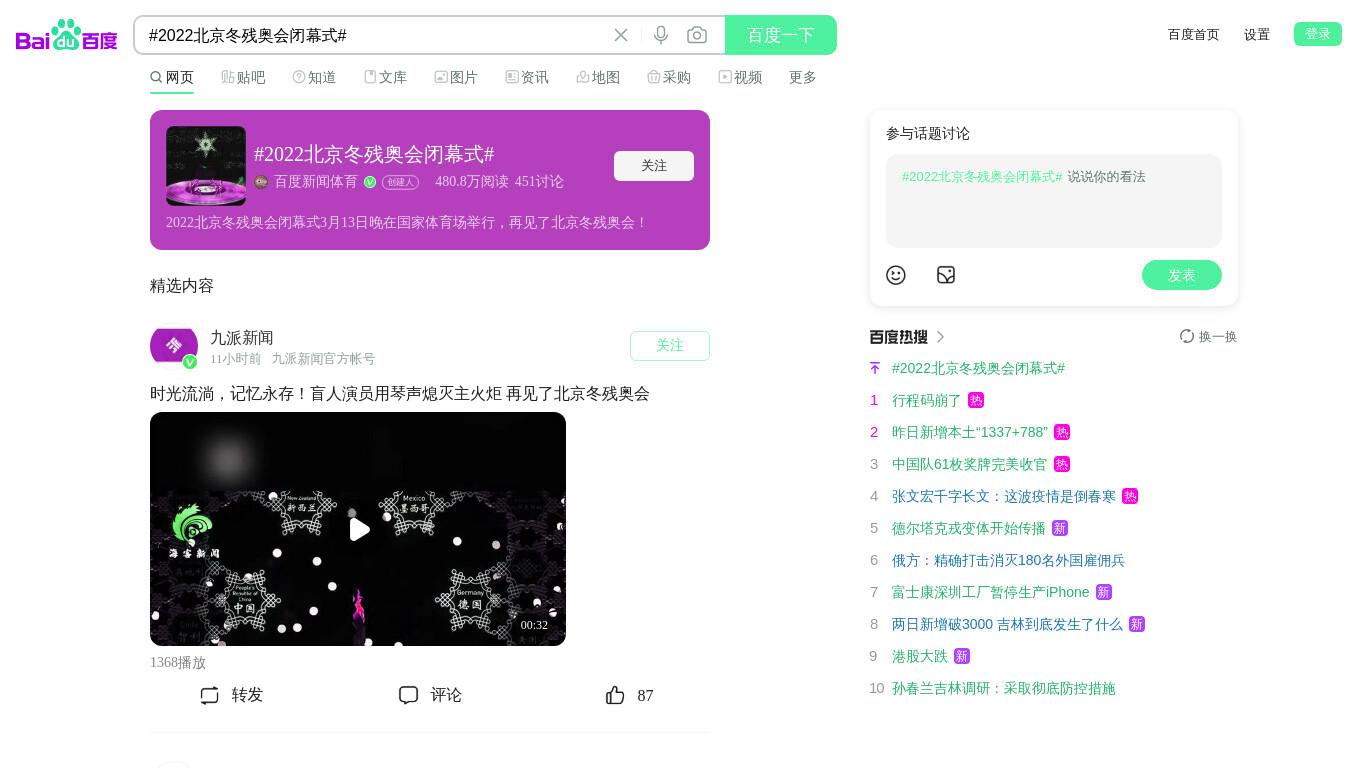1366x768 pixels.
Task: Open hot search 行程码崩了
Action: [927, 400]
